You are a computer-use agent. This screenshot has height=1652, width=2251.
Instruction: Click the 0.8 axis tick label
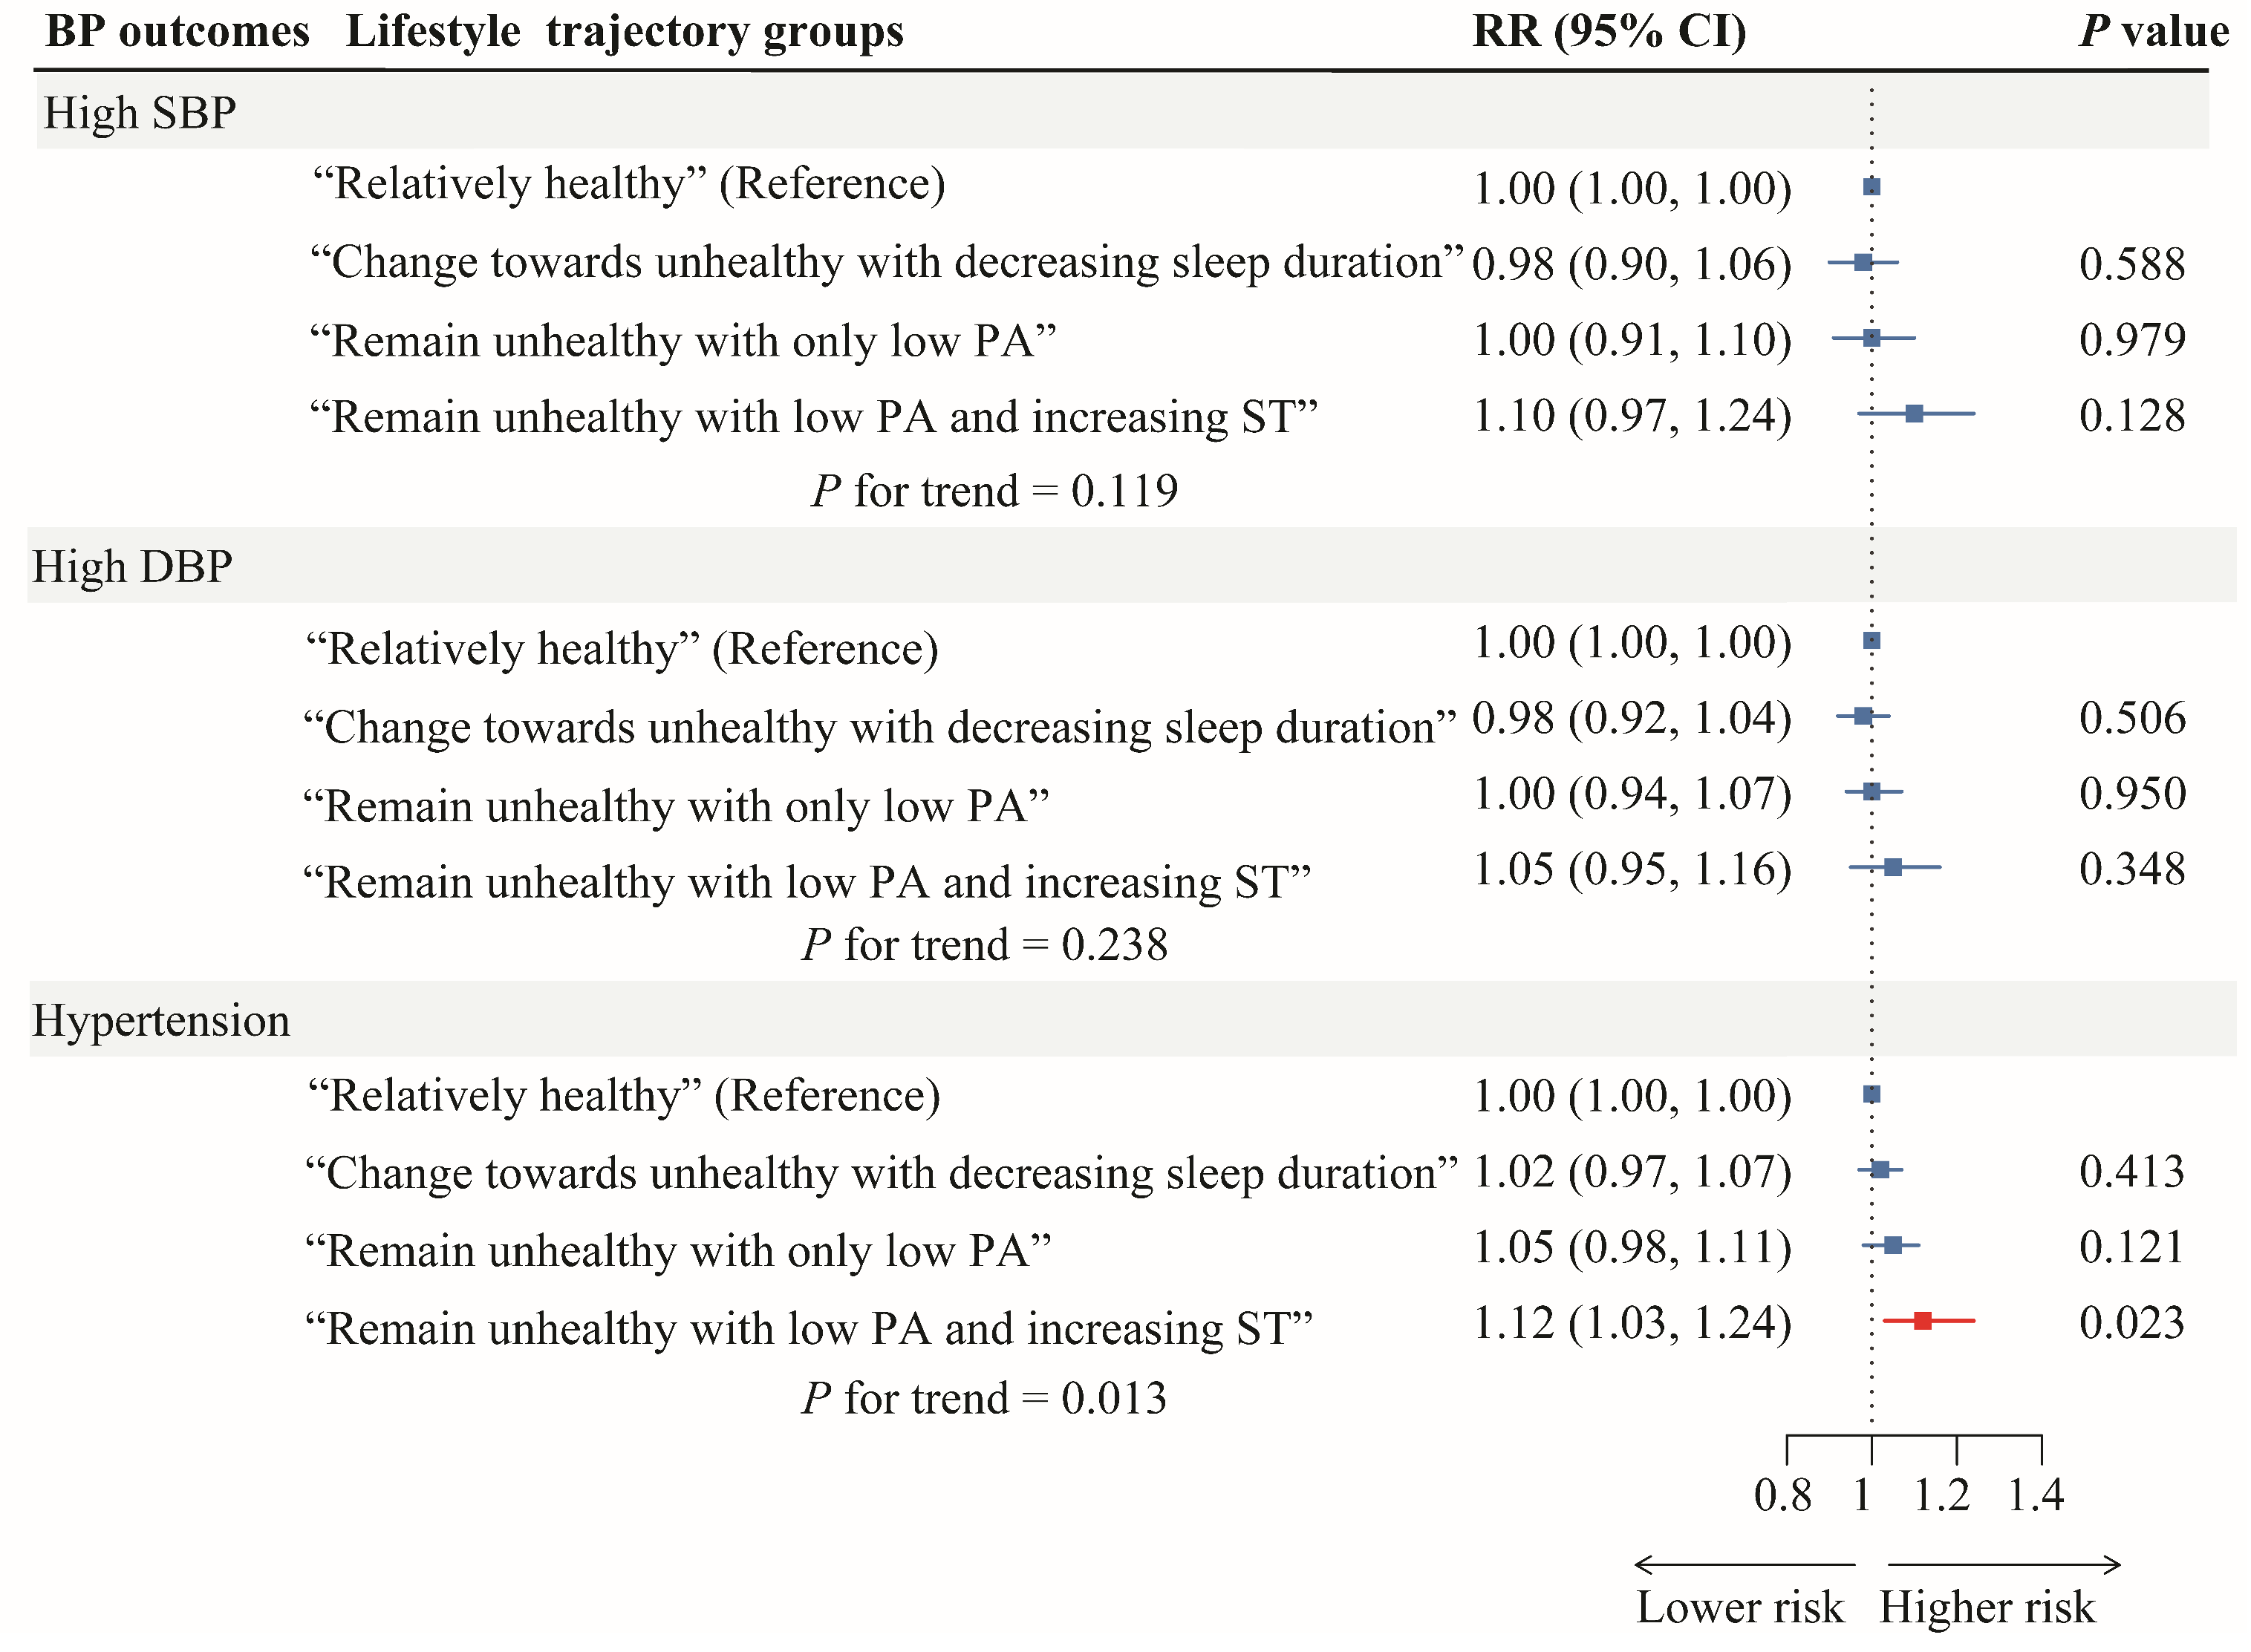(1783, 1495)
